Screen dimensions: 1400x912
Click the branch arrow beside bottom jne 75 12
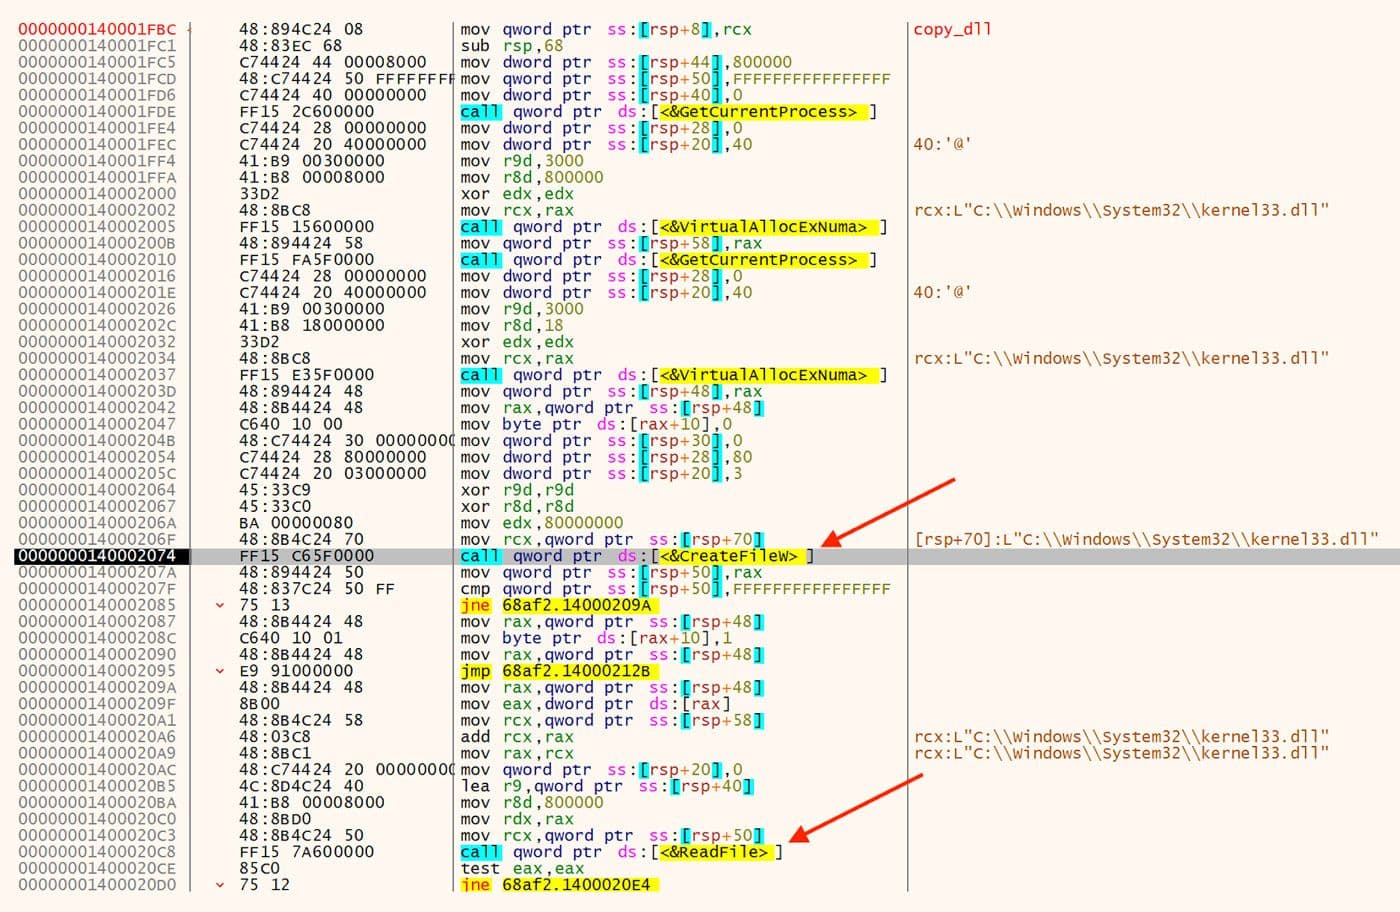point(222,884)
